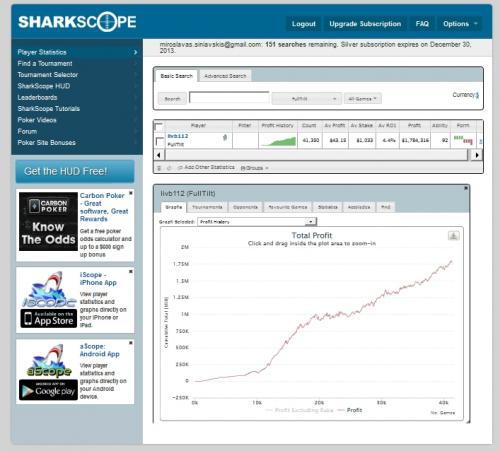Click the player name search input field

pyautogui.click(x=229, y=98)
